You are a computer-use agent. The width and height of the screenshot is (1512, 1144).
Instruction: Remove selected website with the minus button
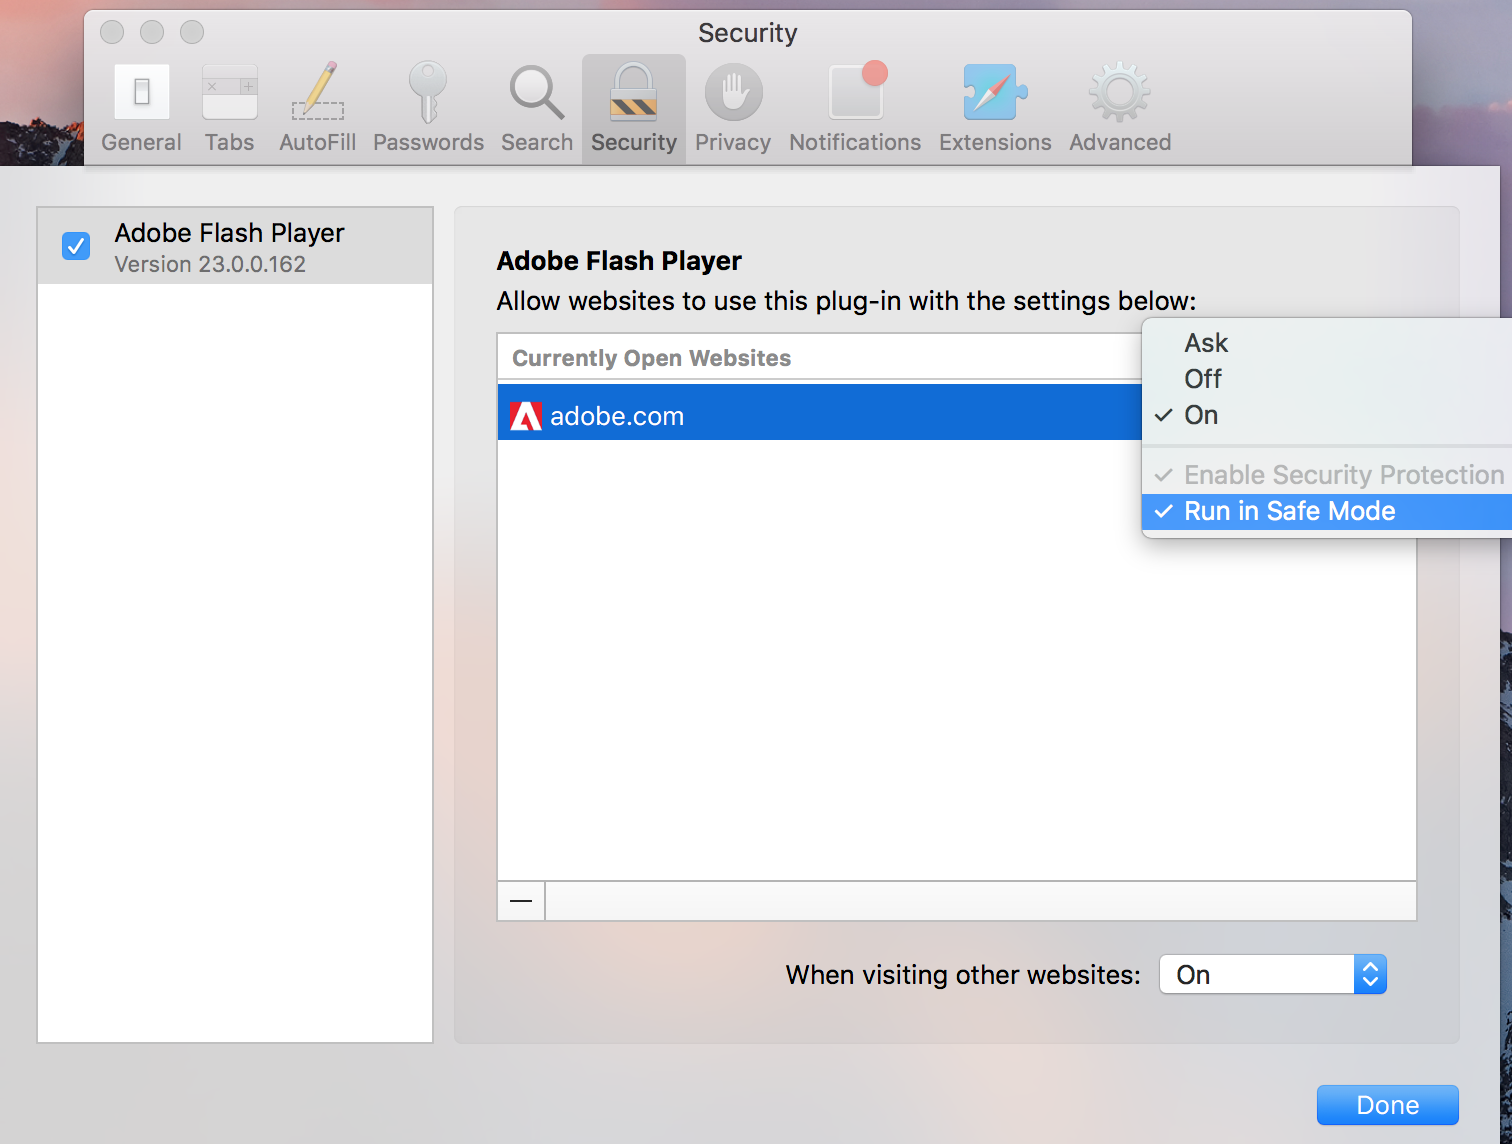521,901
